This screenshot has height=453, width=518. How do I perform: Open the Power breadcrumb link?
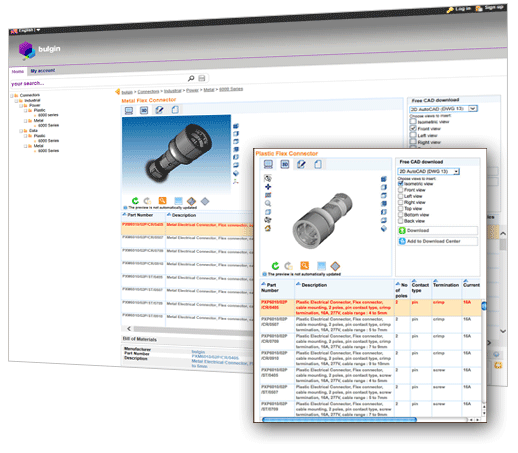pos(192,90)
